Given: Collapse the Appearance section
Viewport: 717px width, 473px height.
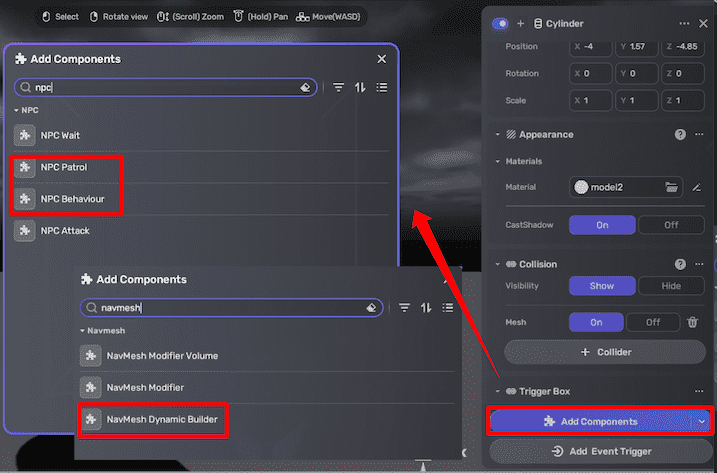Looking at the screenshot, I should (498, 134).
